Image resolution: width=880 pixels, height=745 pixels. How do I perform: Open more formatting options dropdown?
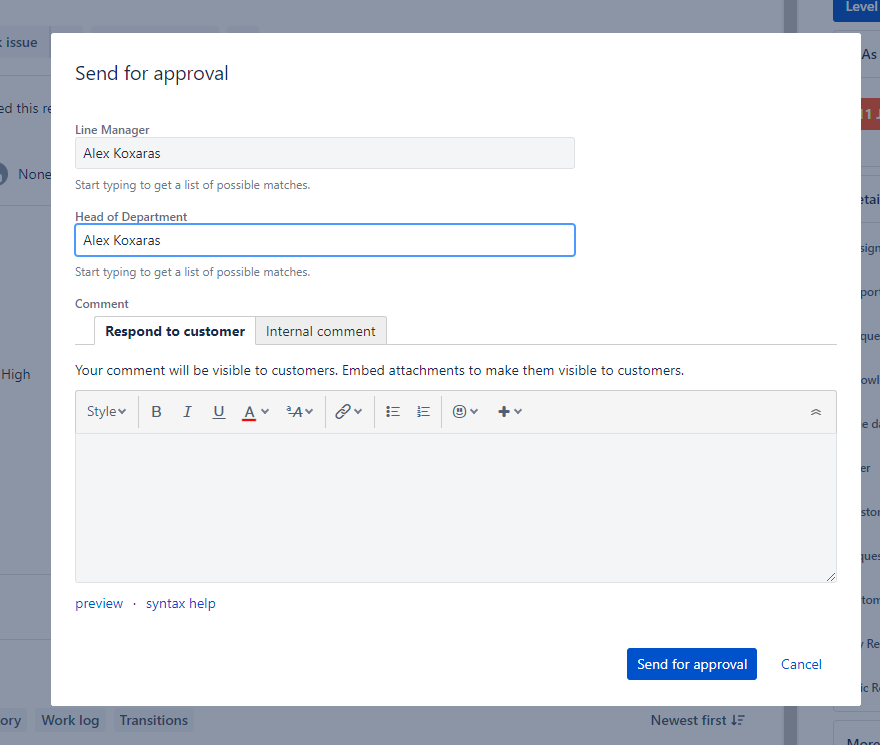(299, 412)
